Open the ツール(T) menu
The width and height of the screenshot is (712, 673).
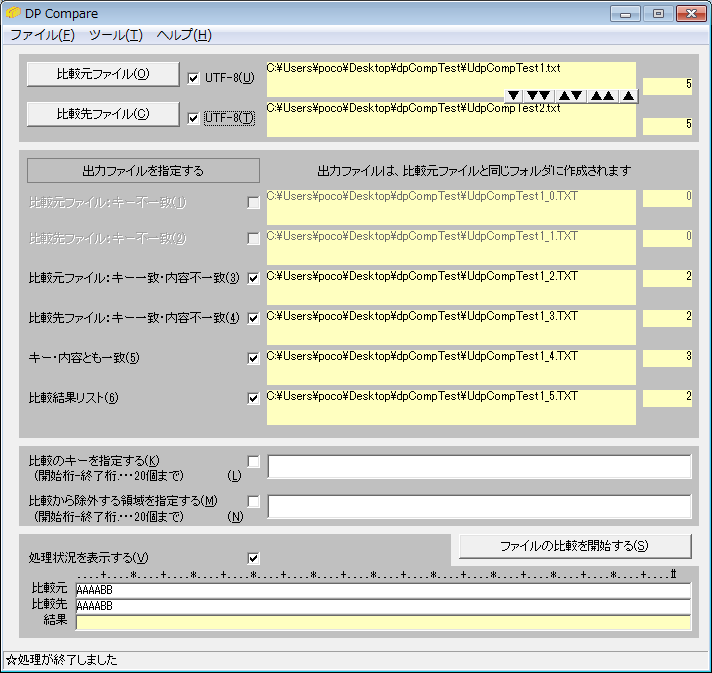click(x=115, y=35)
